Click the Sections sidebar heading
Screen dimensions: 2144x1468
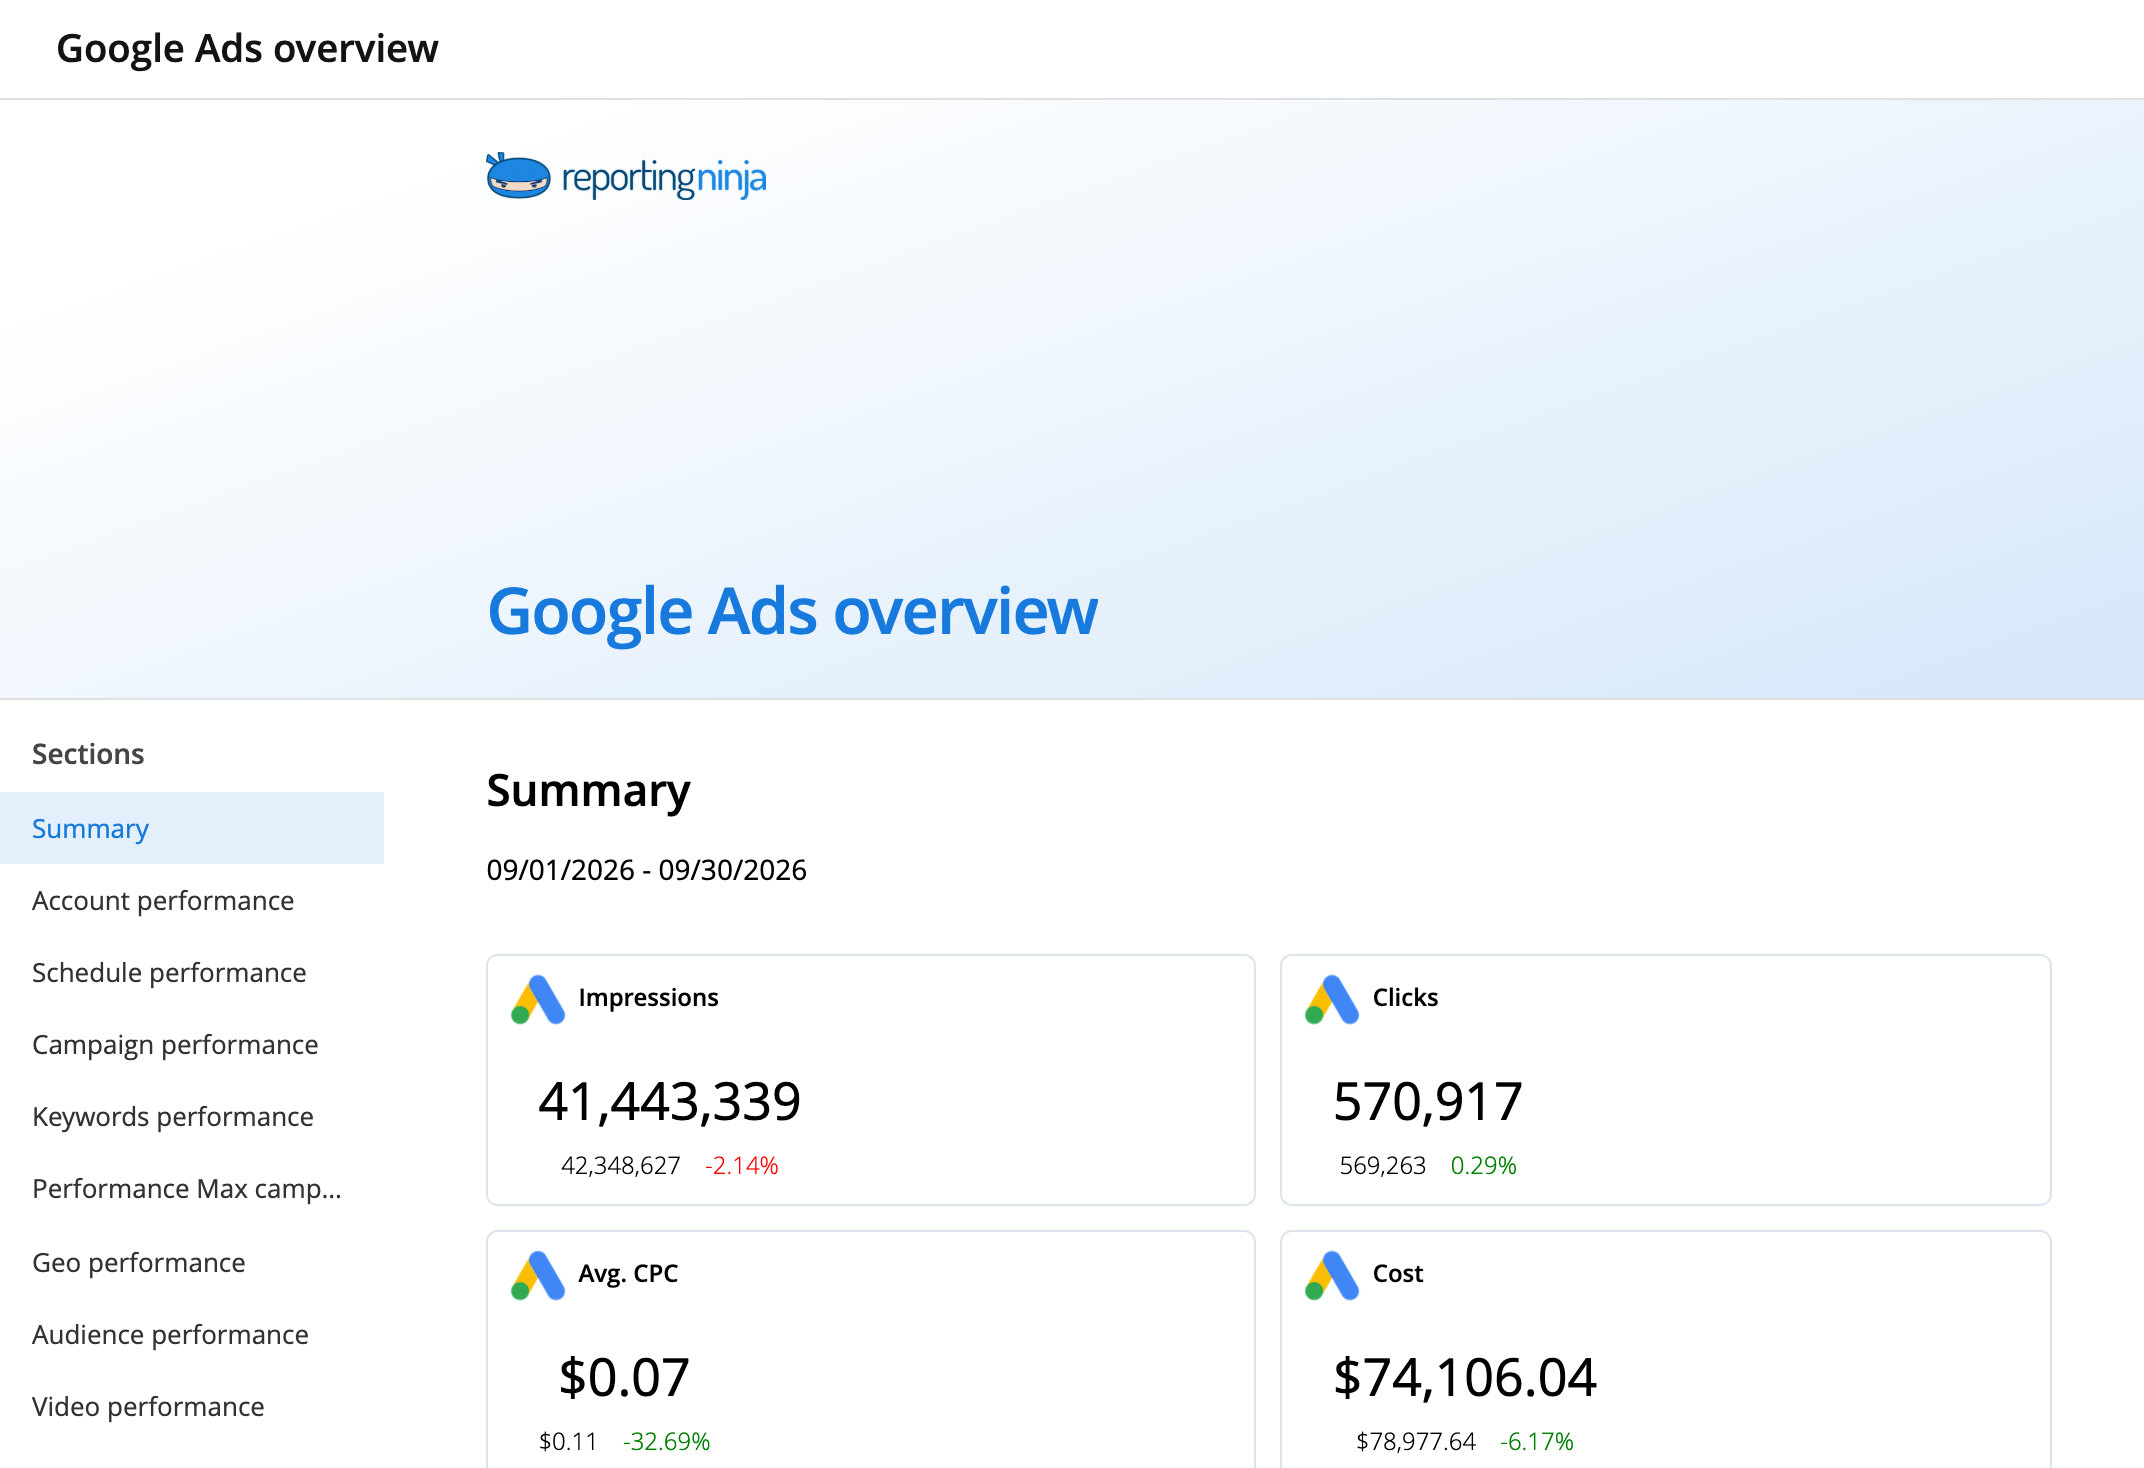click(x=88, y=754)
